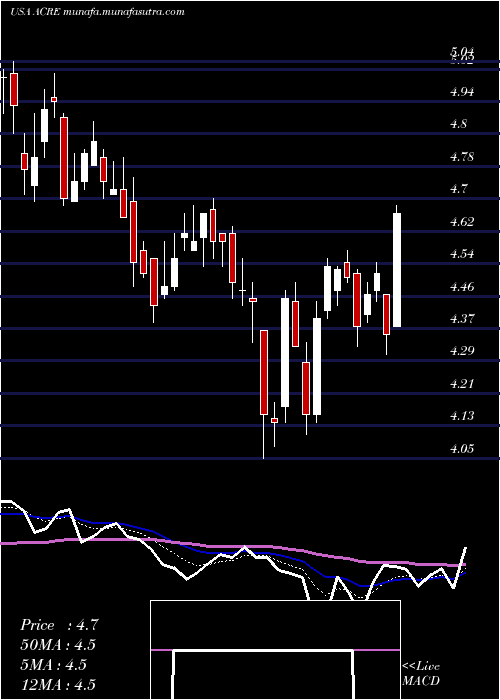Click the Price : 4.7 readout
Viewport: 500px width, 700px height.
58,625
